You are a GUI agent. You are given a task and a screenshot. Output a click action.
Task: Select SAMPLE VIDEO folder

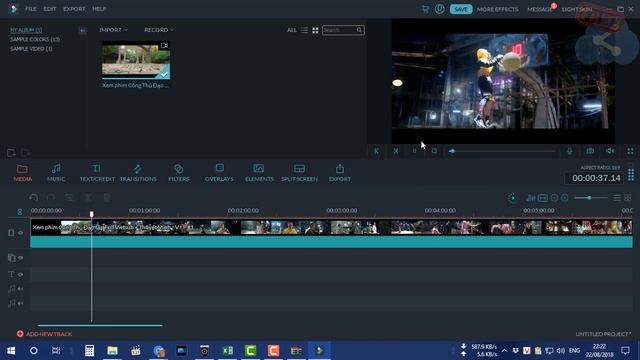tap(31, 49)
